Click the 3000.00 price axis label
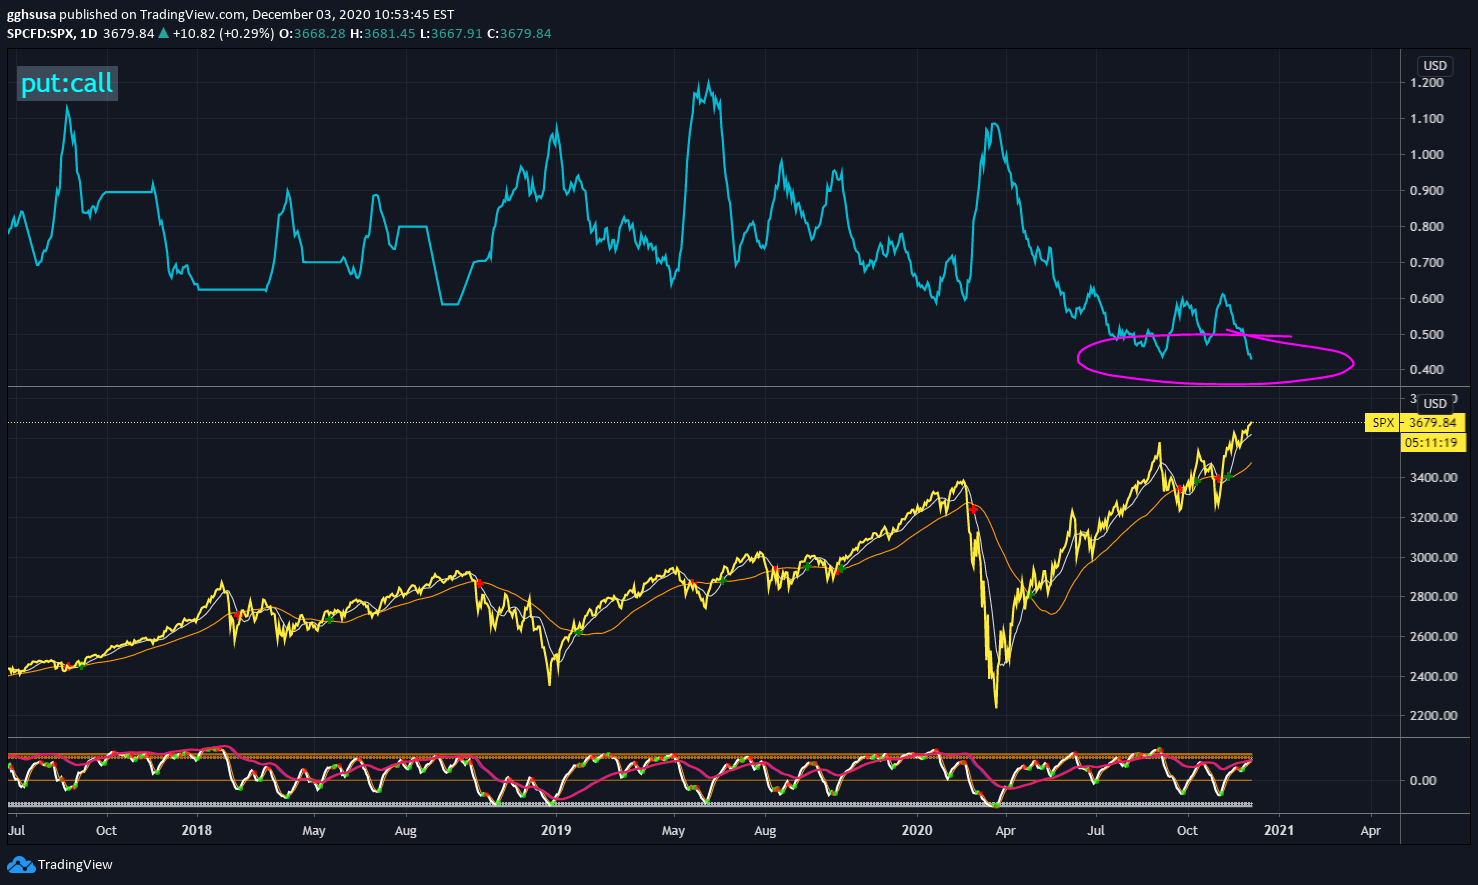1478x885 pixels. point(1433,558)
